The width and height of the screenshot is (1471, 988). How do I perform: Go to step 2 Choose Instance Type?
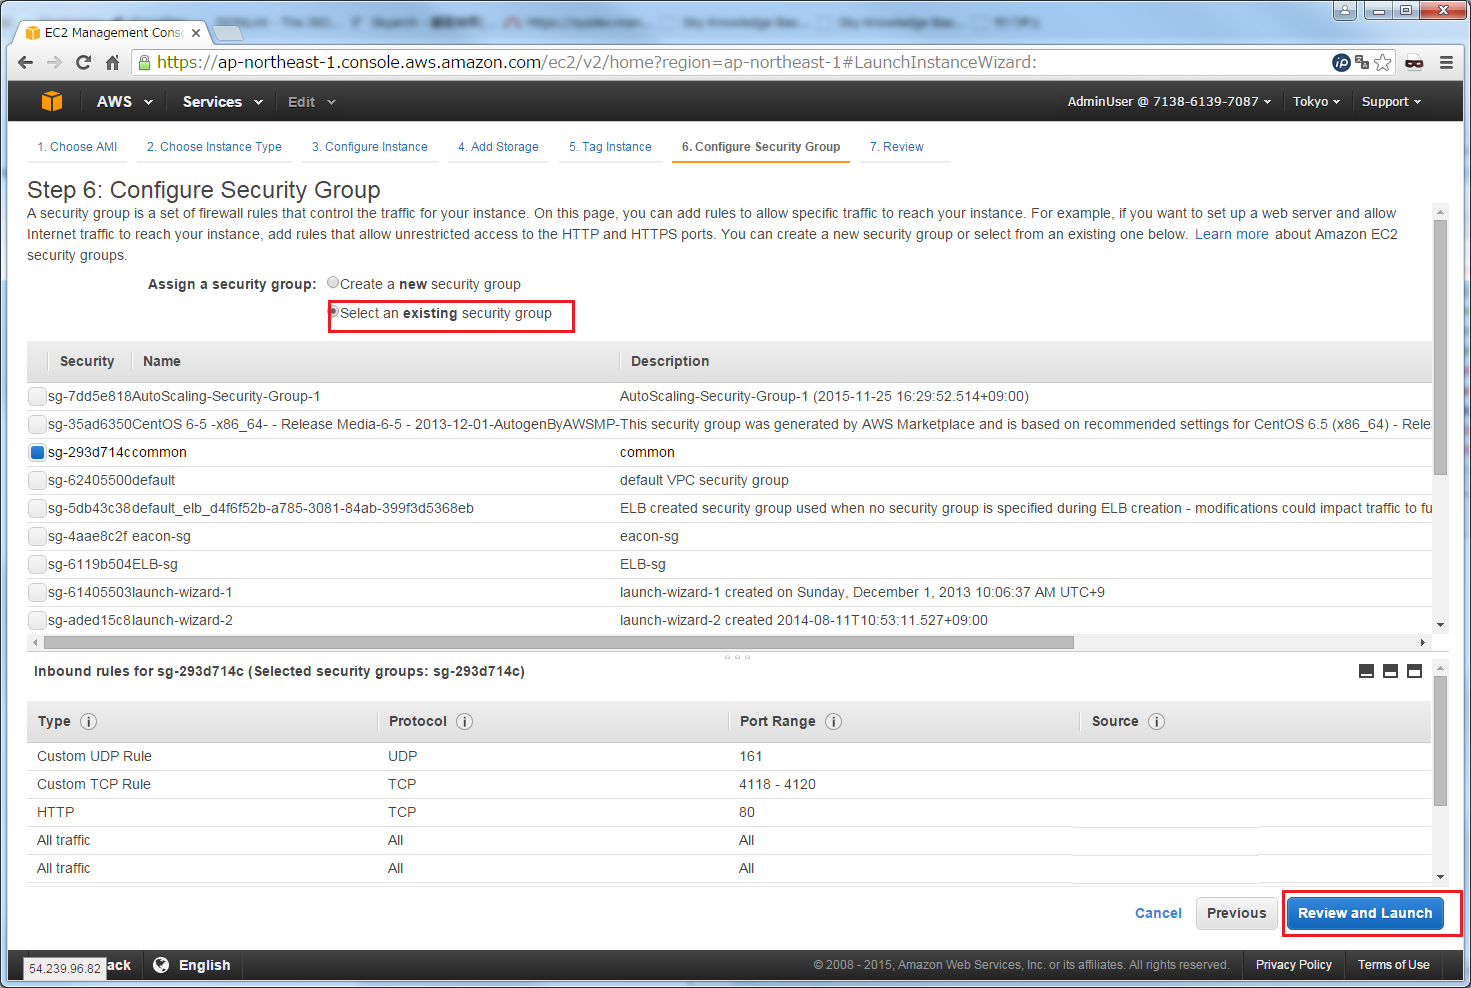tap(214, 147)
